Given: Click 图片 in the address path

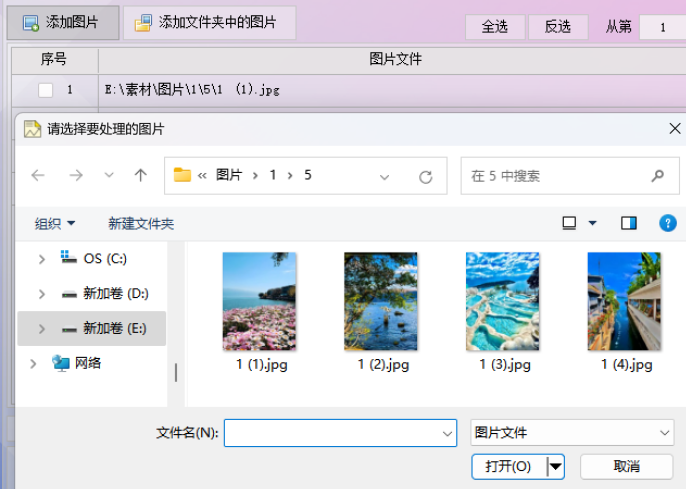Looking at the screenshot, I should click(x=229, y=175).
